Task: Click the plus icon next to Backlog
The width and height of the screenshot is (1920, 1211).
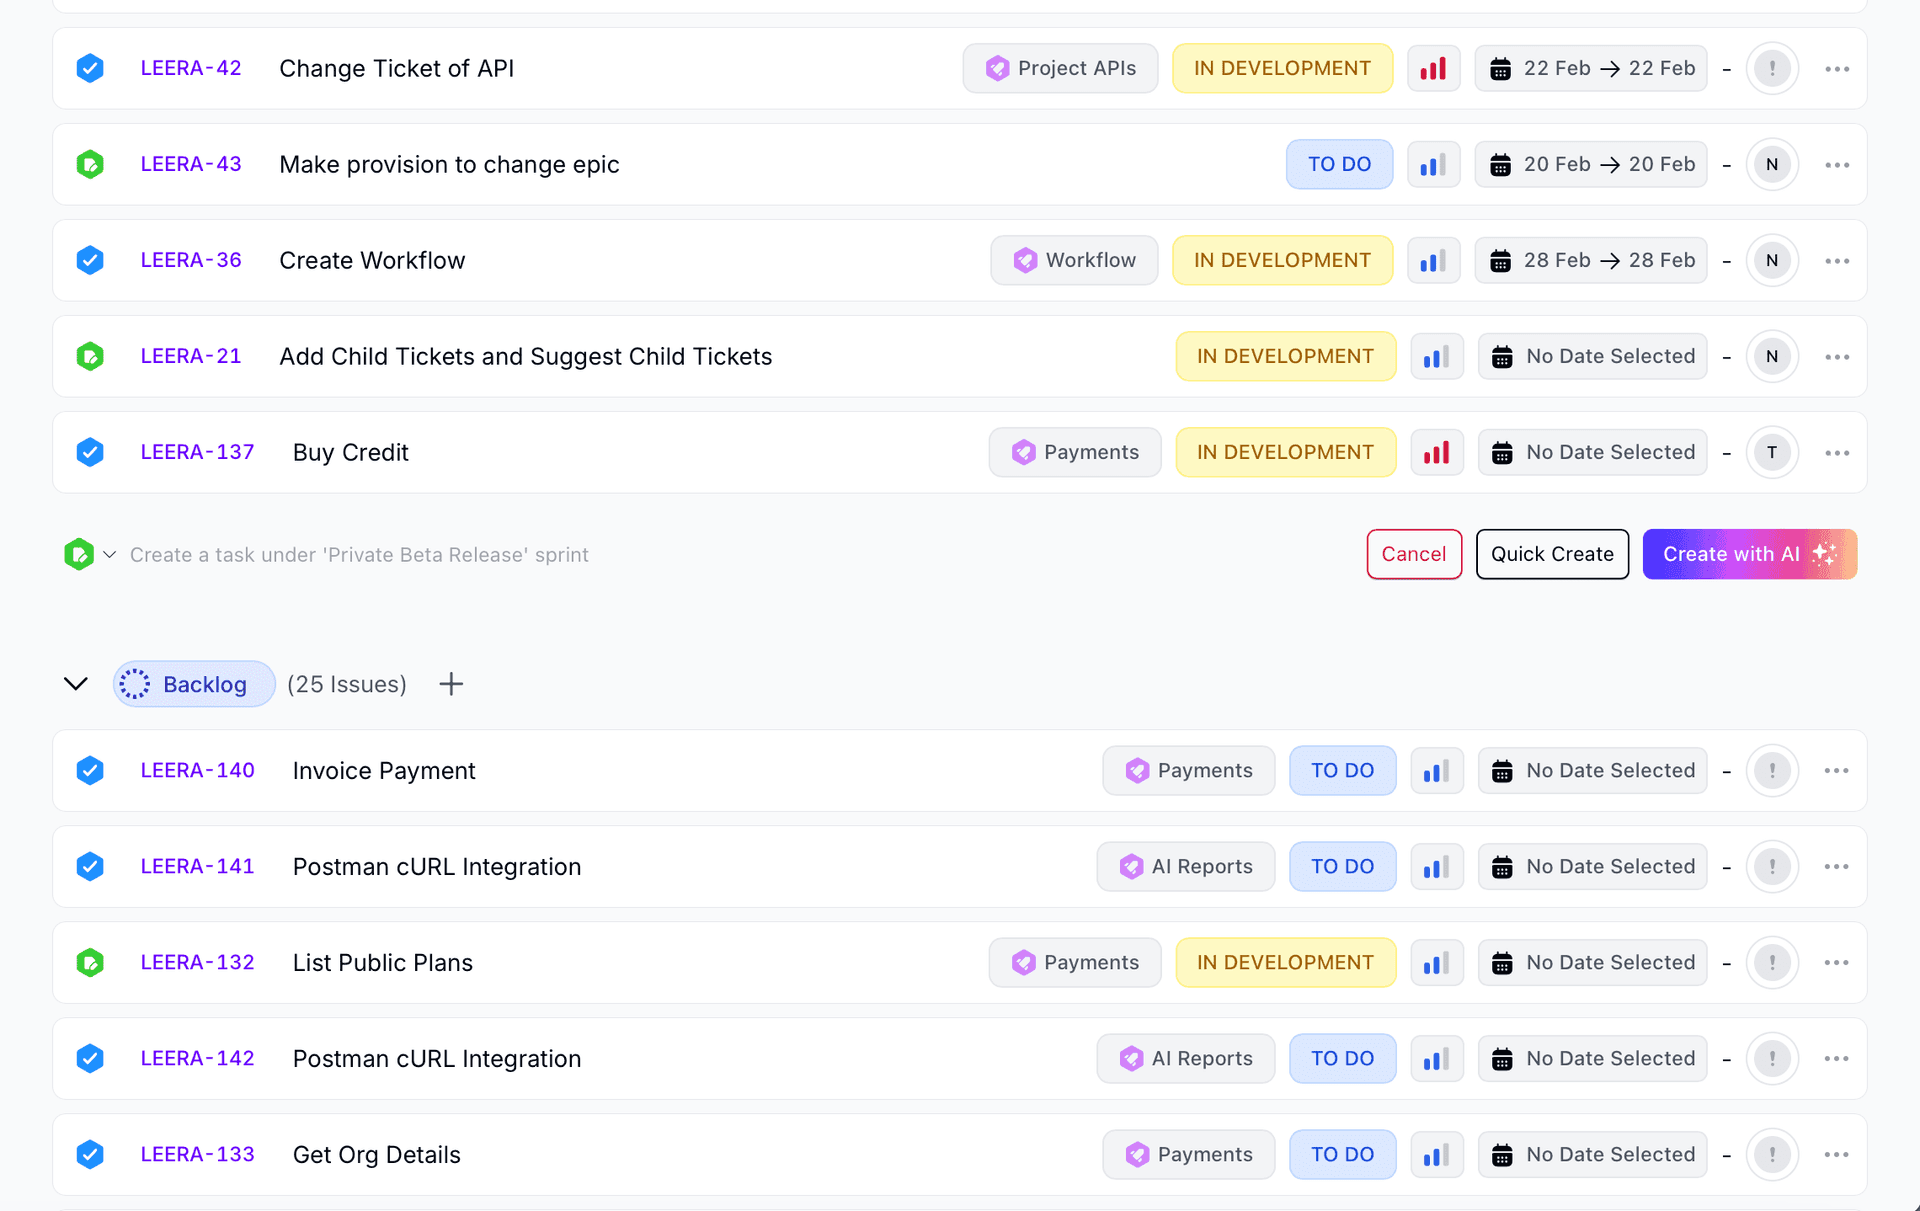Action: pyautogui.click(x=450, y=684)
